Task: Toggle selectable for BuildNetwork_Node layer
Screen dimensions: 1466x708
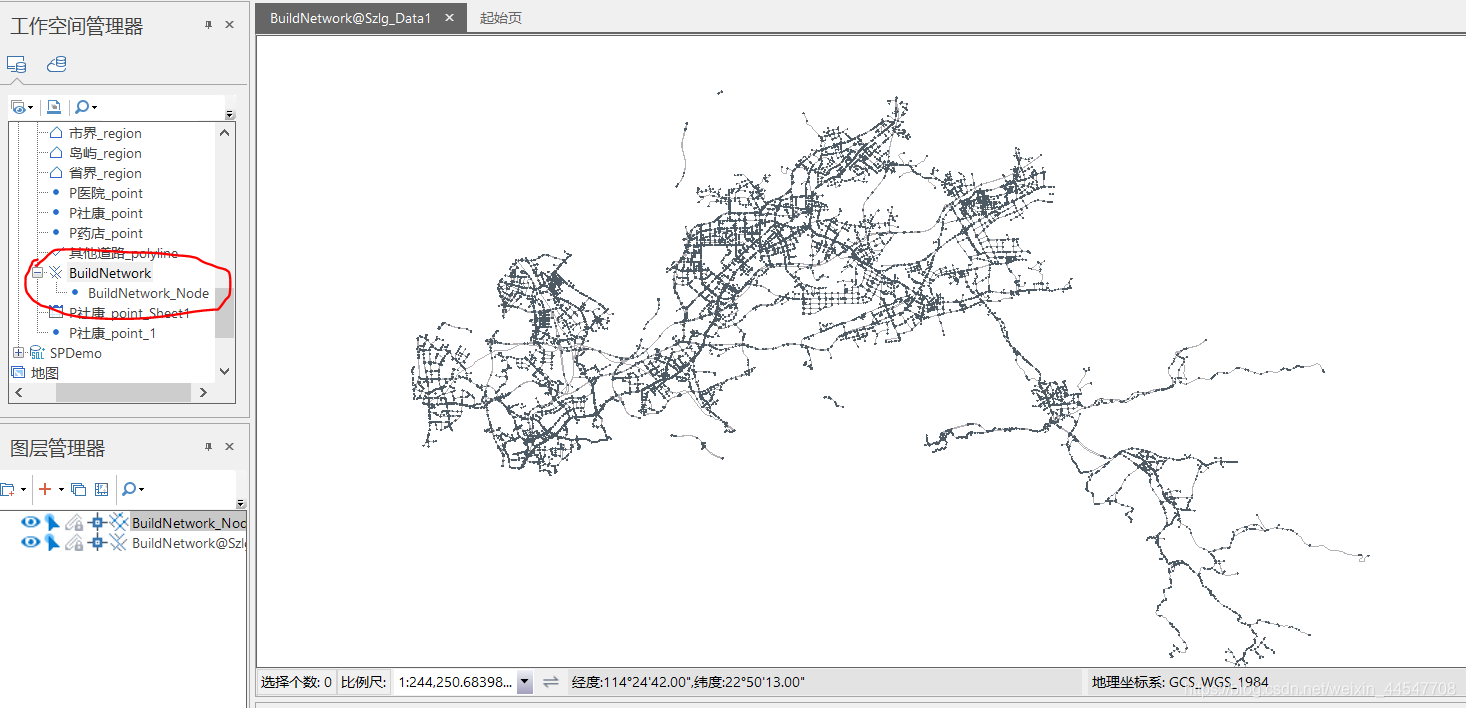Action: (52, 522)
